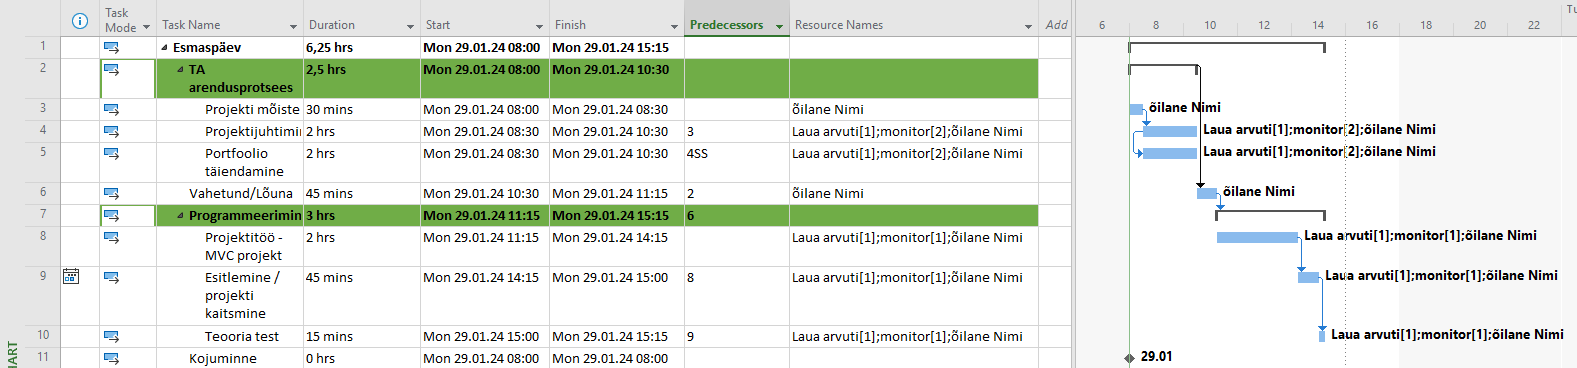Image resolution: width=1577 pixels, height=368 pixels.
Task: Select row number 1 header
Action: (x=43, y=46)
